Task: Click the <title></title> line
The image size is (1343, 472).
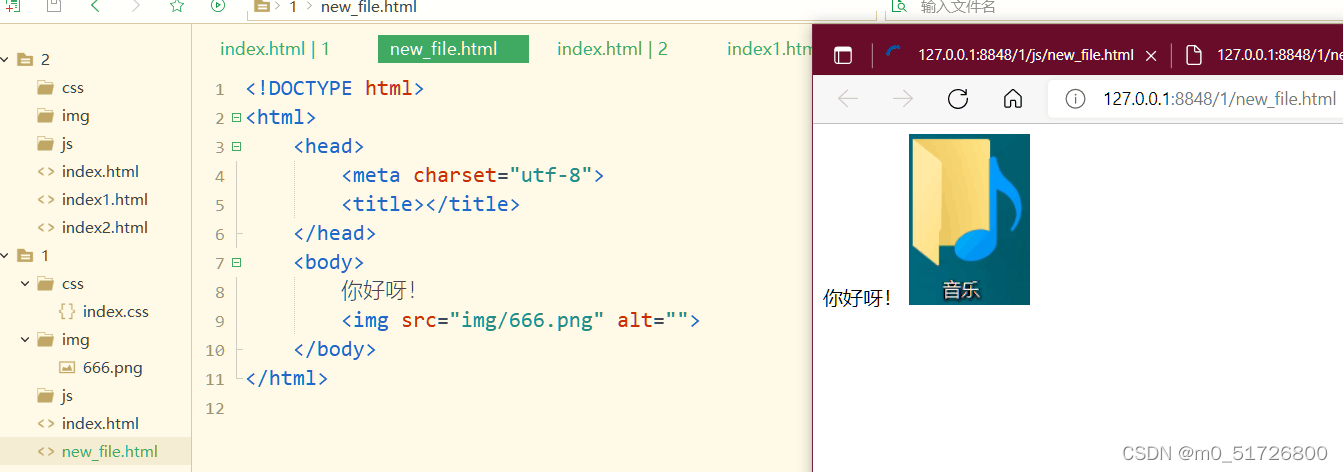Action: 431,205
